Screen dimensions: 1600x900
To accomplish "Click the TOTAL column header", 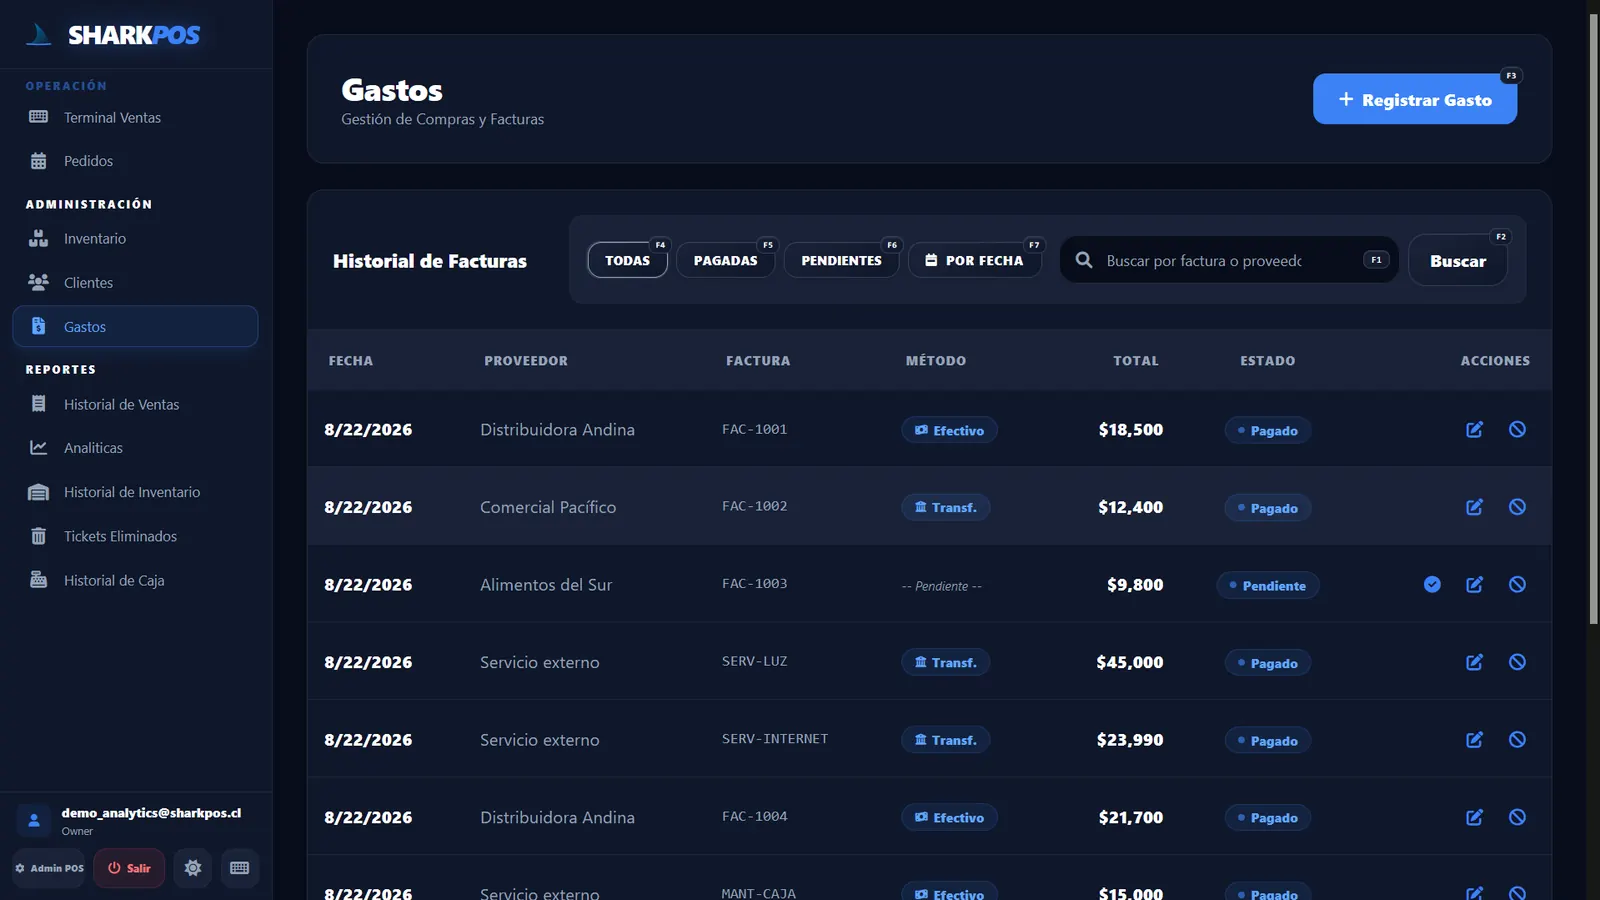I will (x=1136, y=361).
